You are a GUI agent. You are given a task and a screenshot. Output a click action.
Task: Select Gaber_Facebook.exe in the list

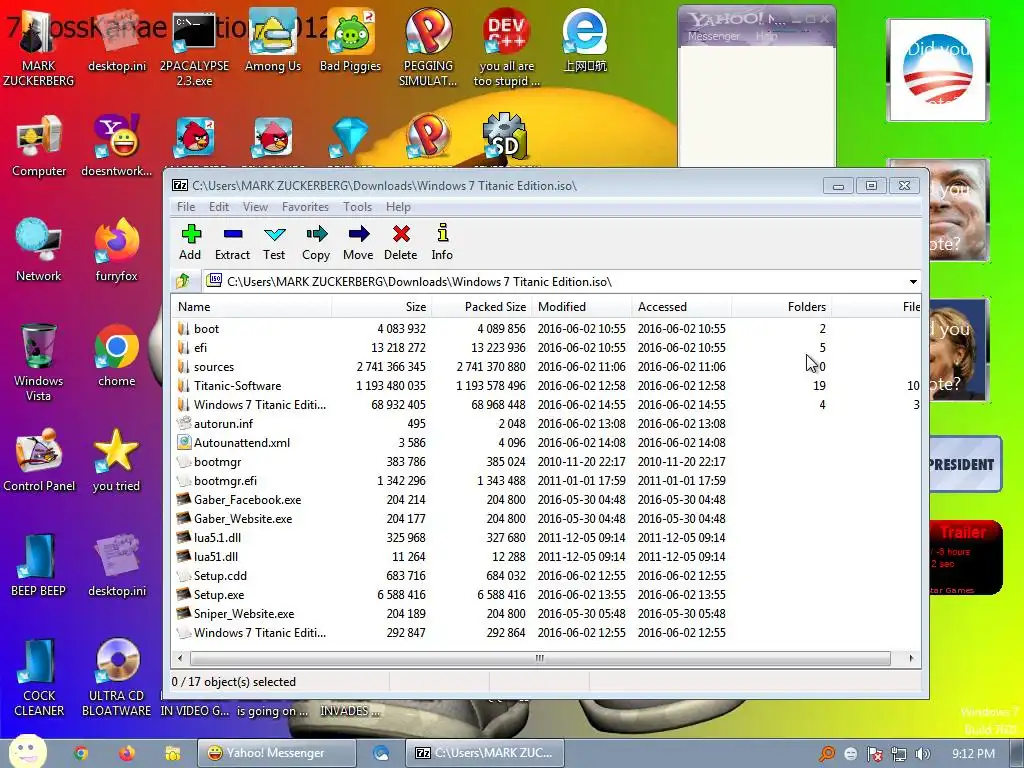(546, 500)
